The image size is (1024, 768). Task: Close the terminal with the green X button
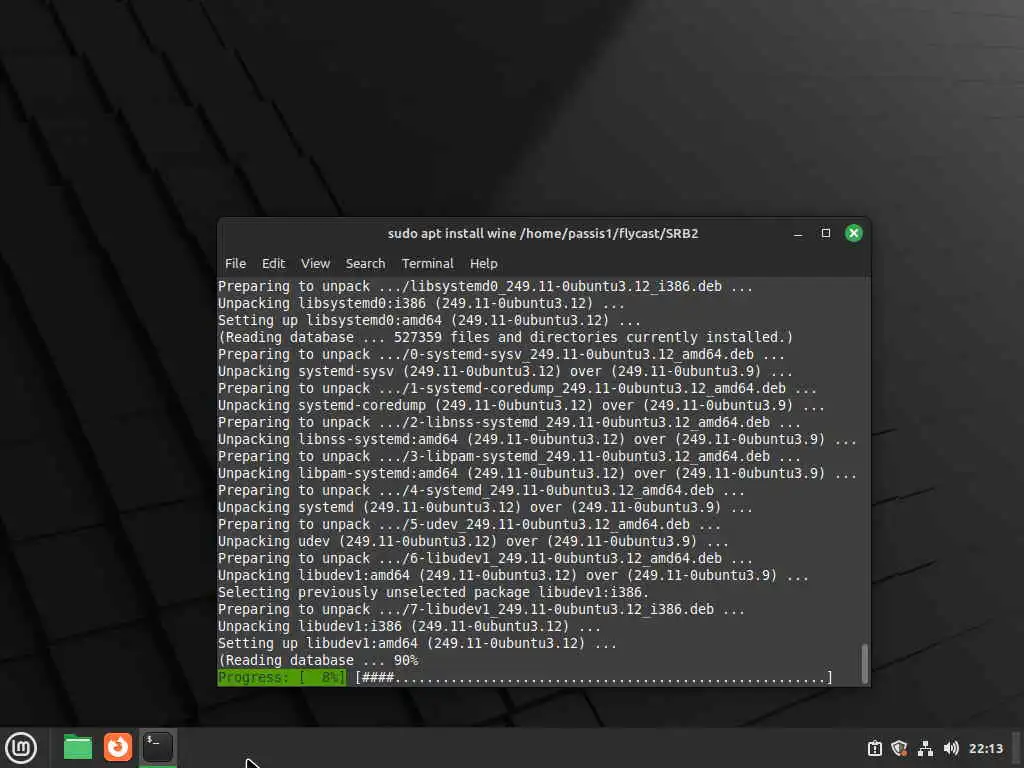(x=853, y=233)
